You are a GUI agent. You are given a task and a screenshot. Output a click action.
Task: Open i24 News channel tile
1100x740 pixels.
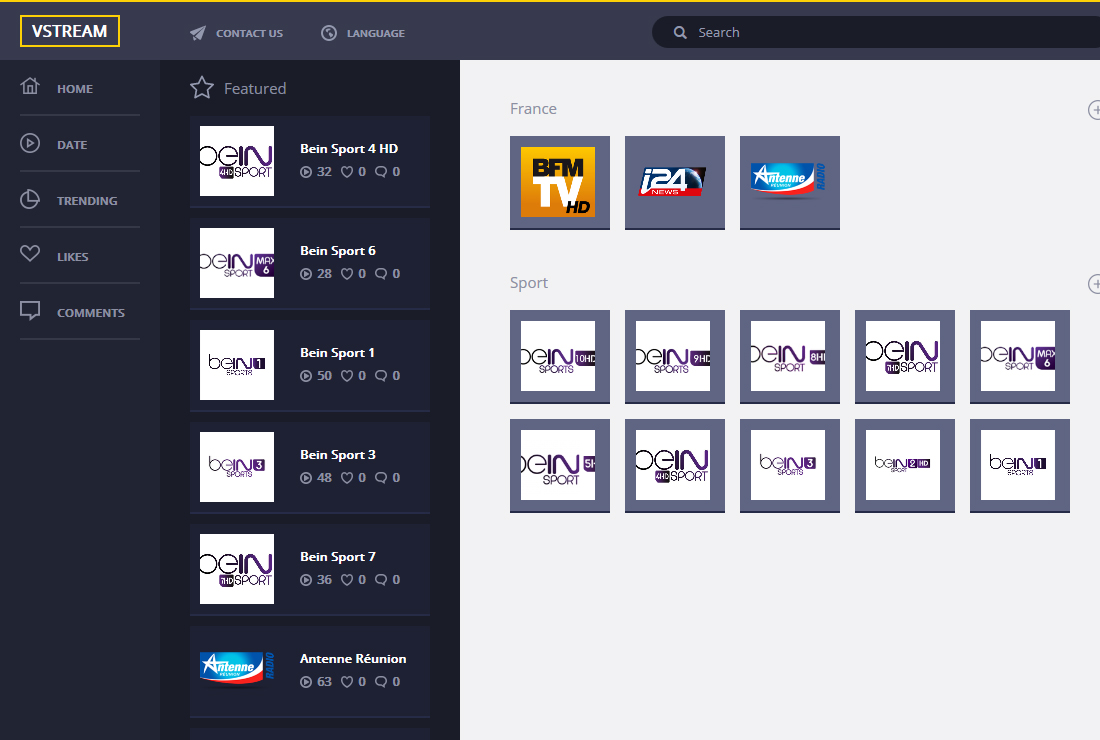pyautogui.click(x=675, y=182)
